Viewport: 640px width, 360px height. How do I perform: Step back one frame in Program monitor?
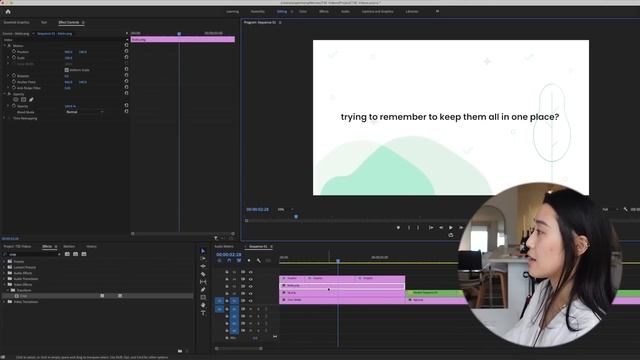click(441, 227)
